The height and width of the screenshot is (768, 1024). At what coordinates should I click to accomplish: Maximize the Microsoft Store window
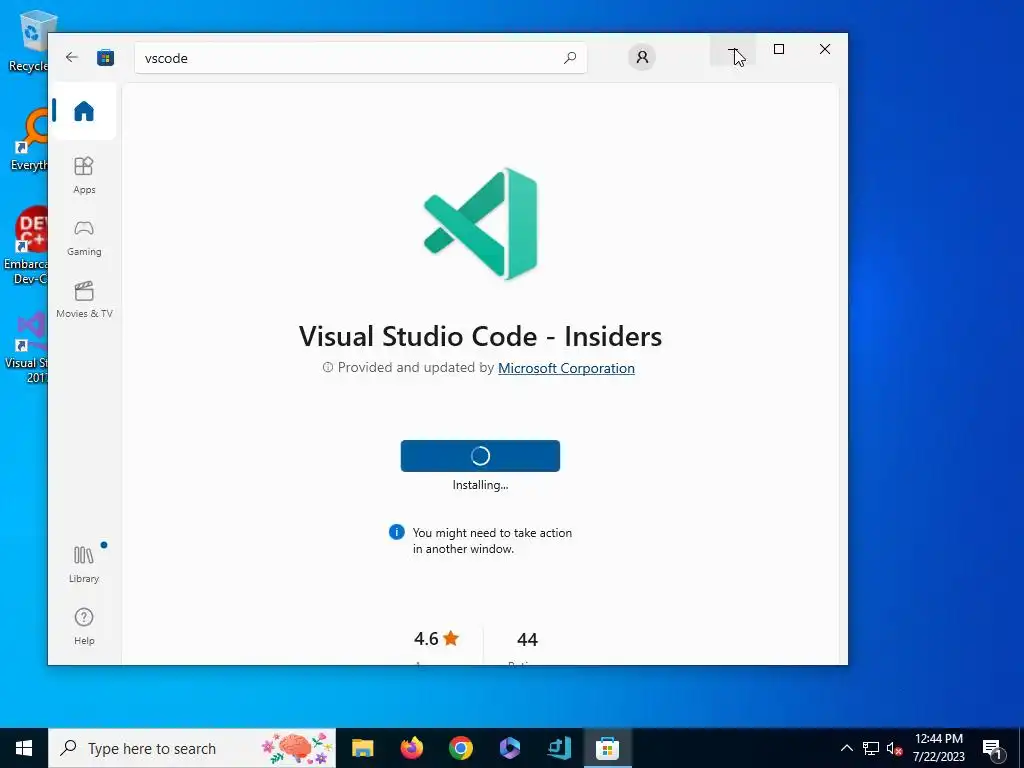coord(778,50)
